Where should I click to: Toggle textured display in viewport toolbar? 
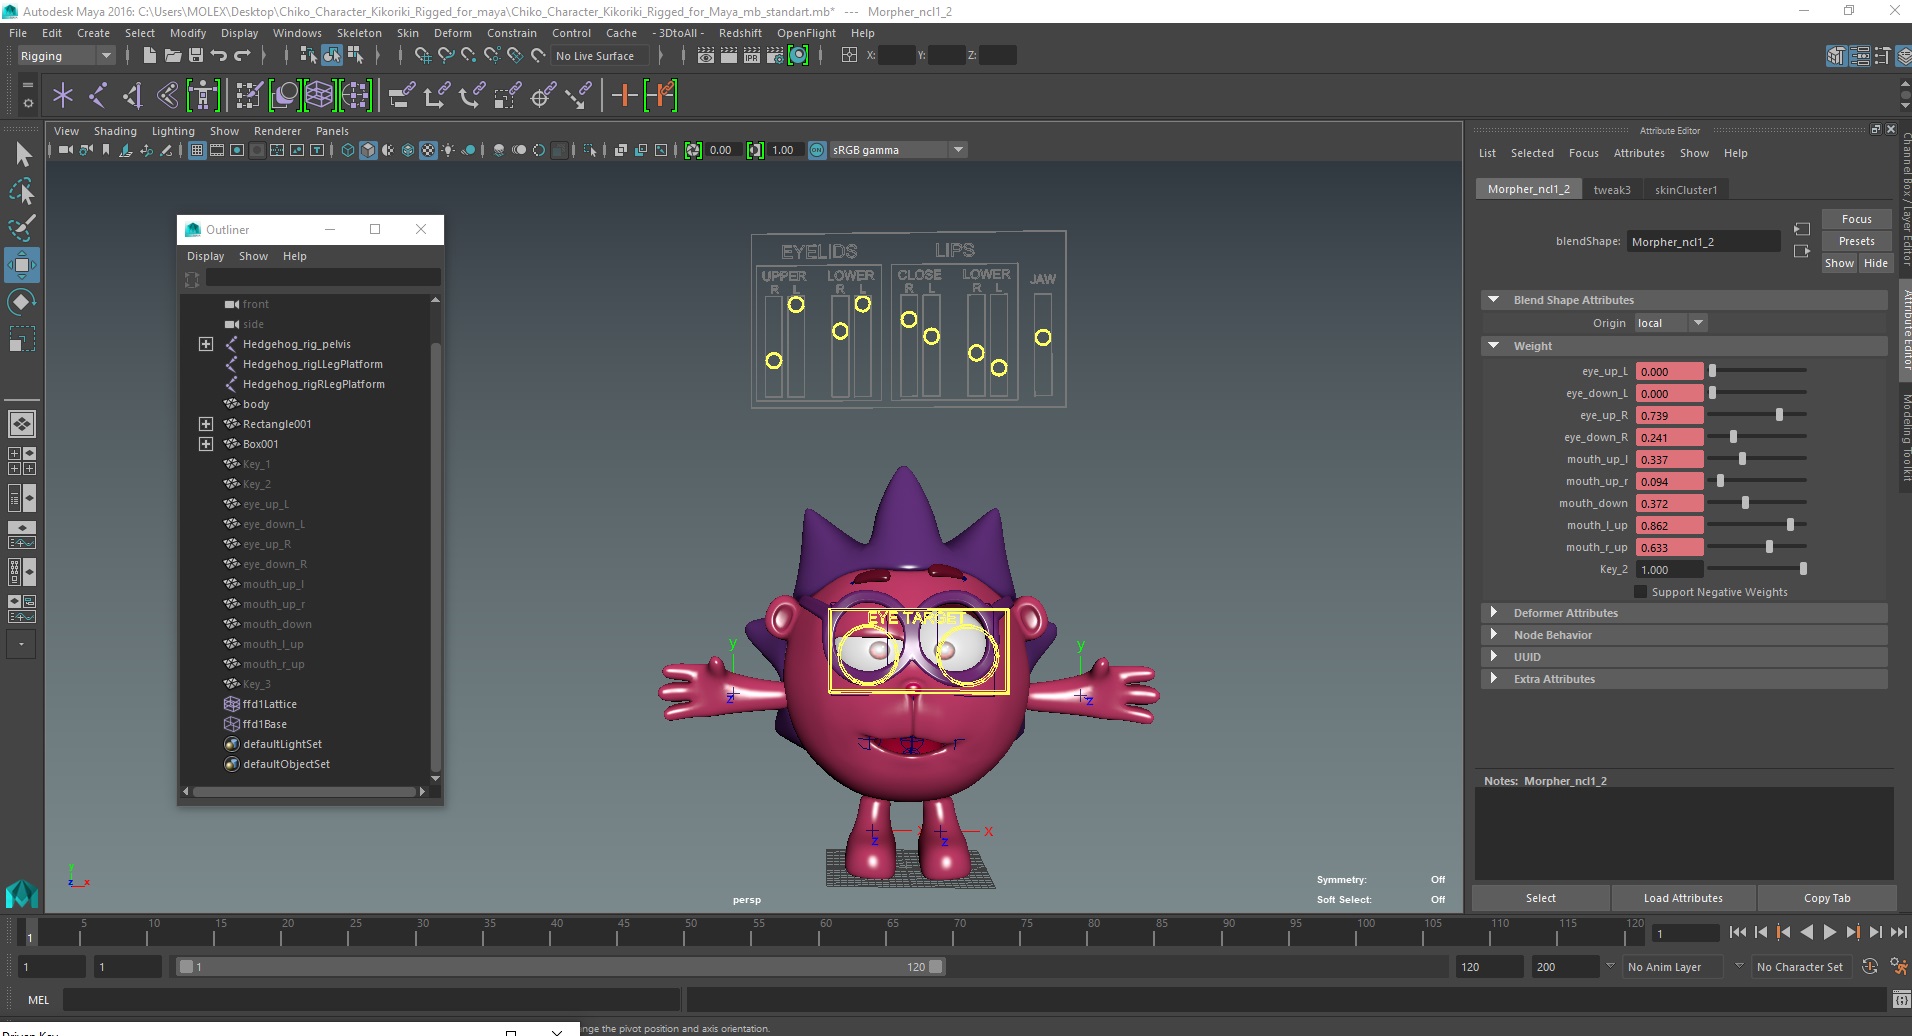point(428,150)
